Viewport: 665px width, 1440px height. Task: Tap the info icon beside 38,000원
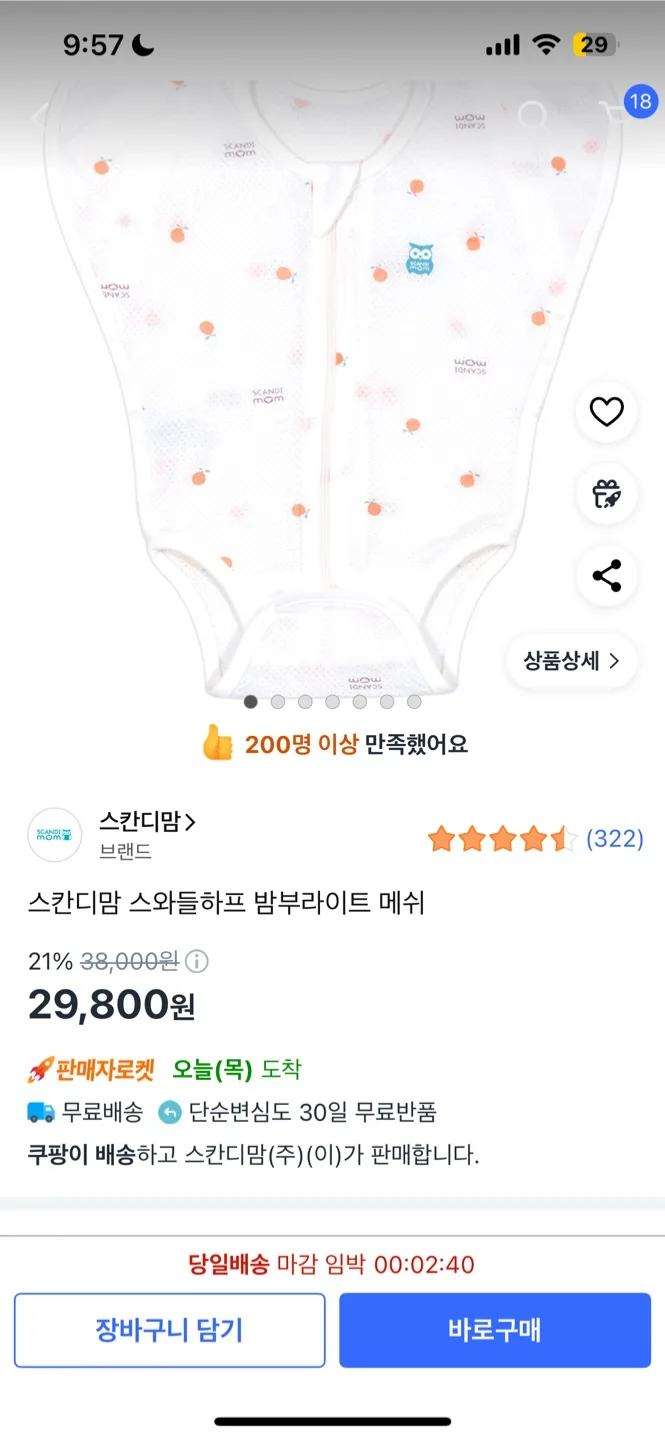(198, 962)
